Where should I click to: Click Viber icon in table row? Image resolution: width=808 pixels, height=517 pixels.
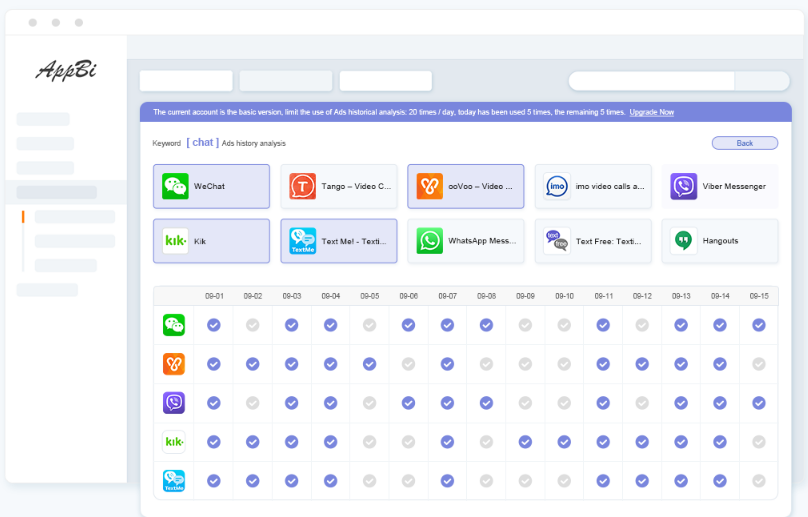tap(174, 403)
